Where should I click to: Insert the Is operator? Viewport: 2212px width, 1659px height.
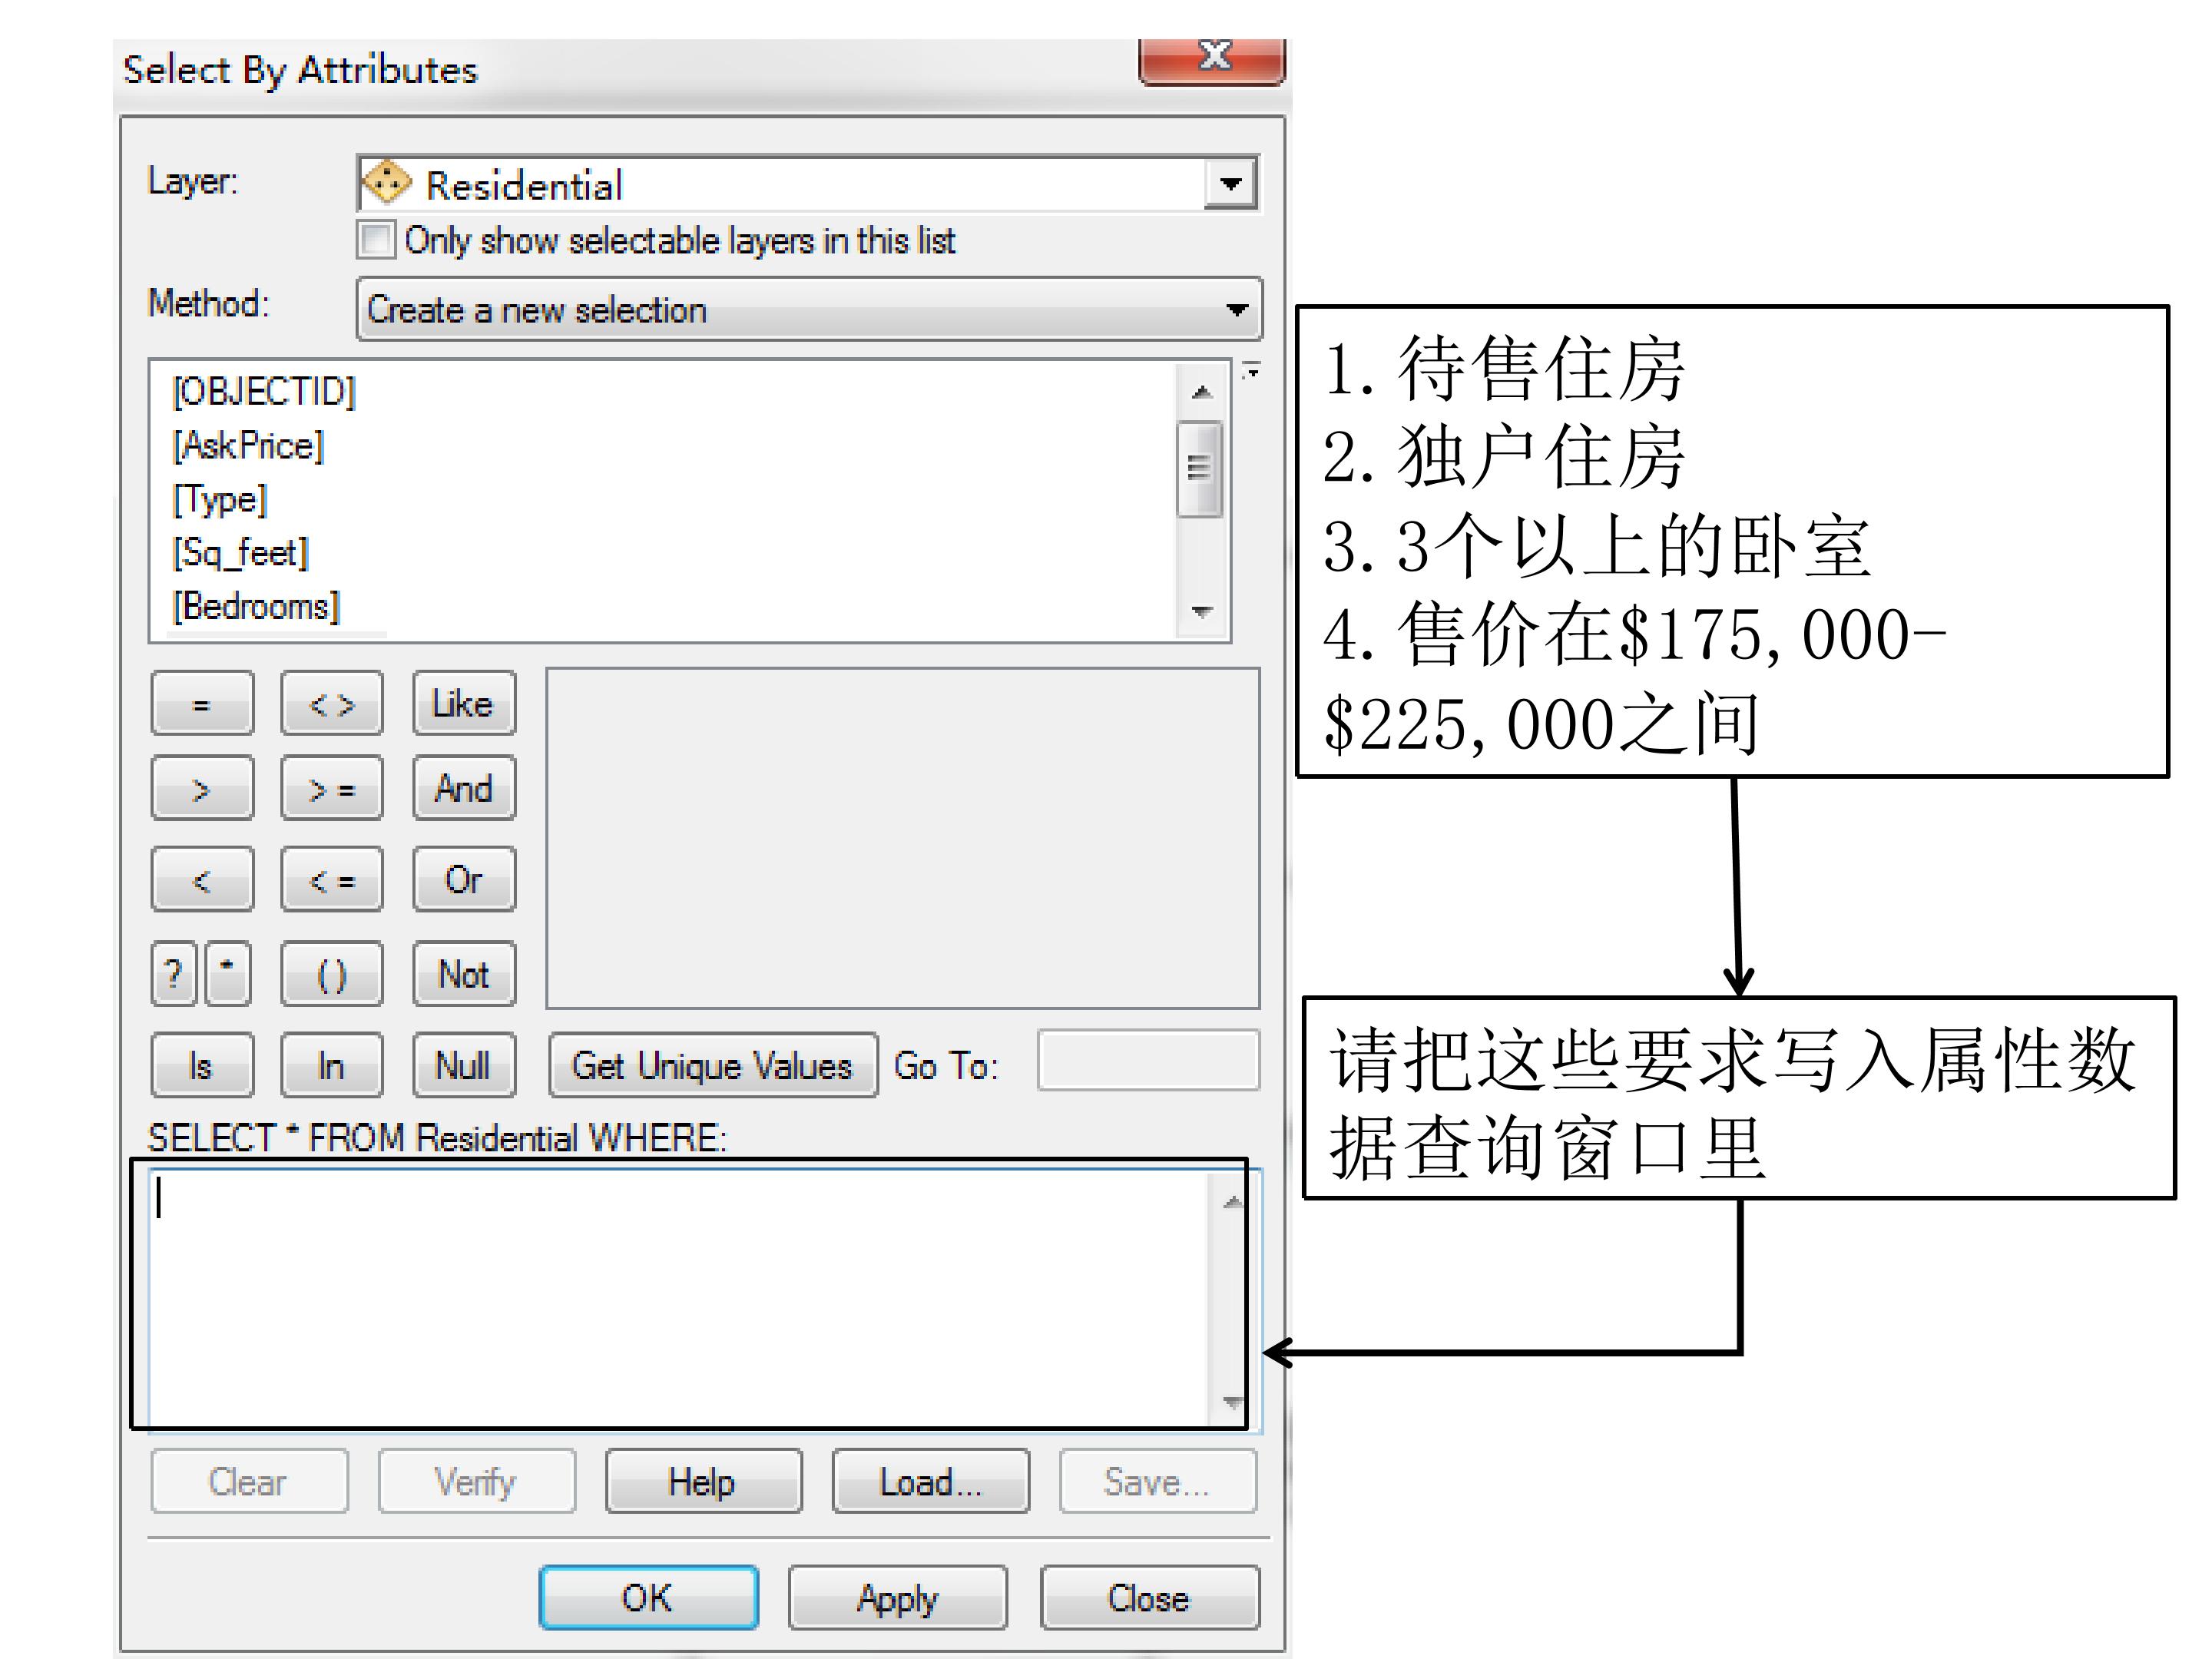click(202, 1065)
